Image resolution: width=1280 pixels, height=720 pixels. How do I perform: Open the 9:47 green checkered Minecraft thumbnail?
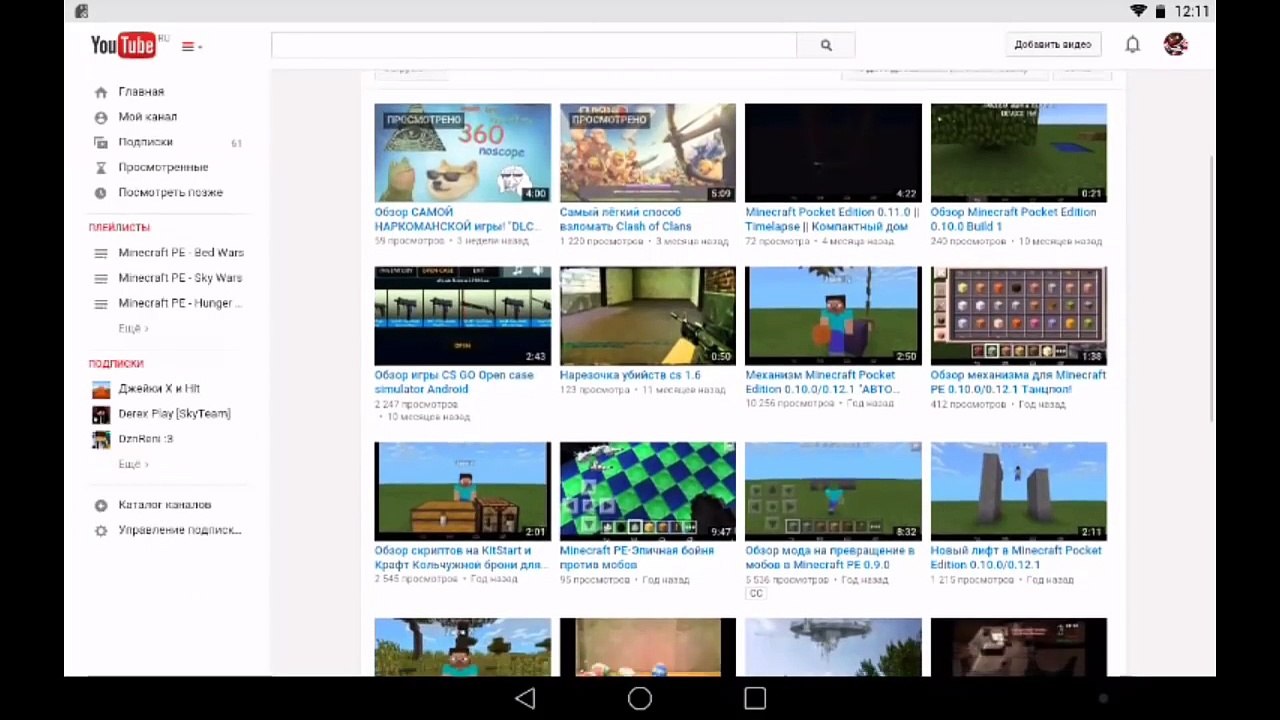pos(648,491)
